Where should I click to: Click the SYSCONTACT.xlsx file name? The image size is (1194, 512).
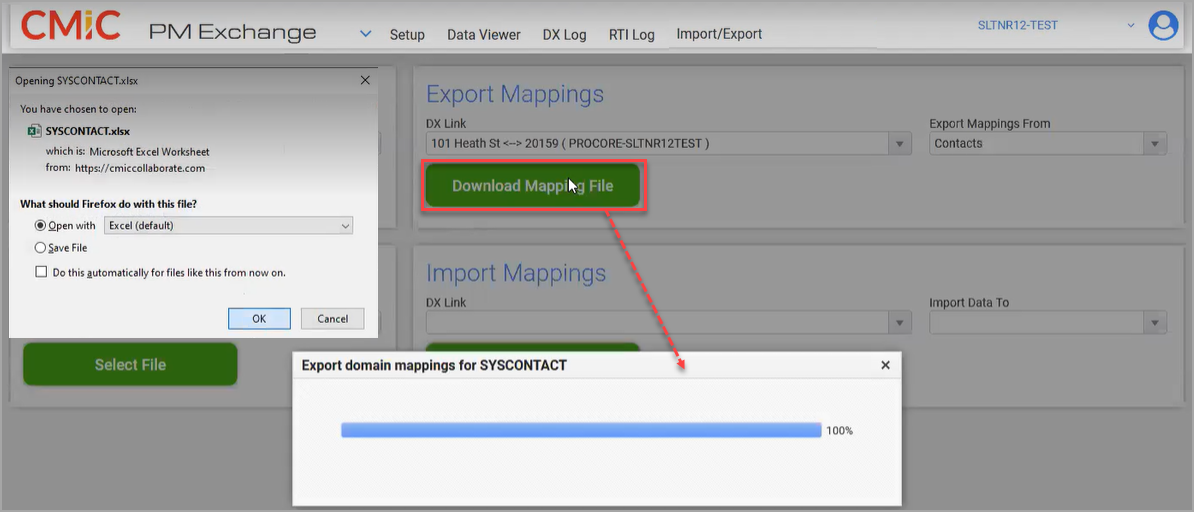(88, 131)
